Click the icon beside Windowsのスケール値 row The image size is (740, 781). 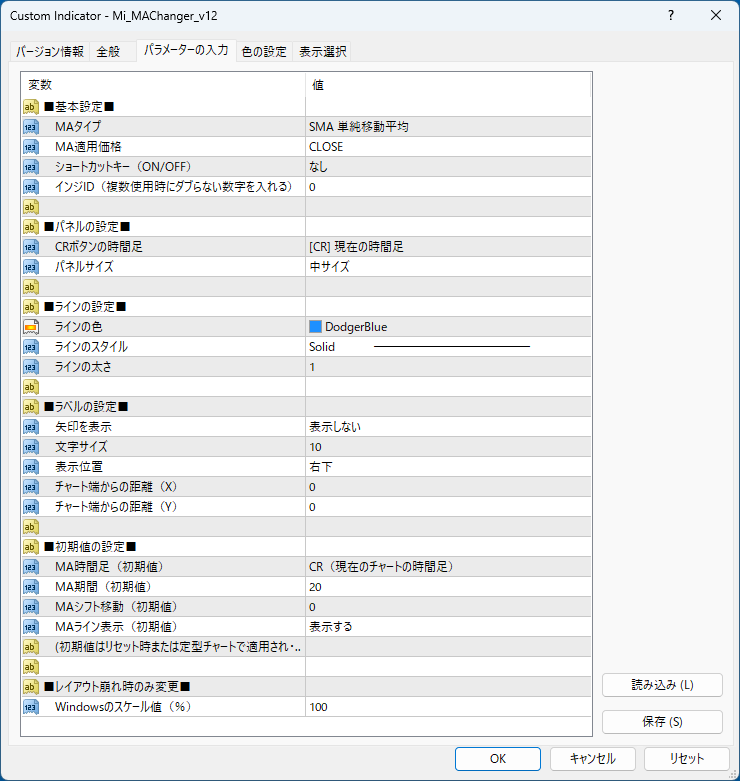[x=30, y=707]
